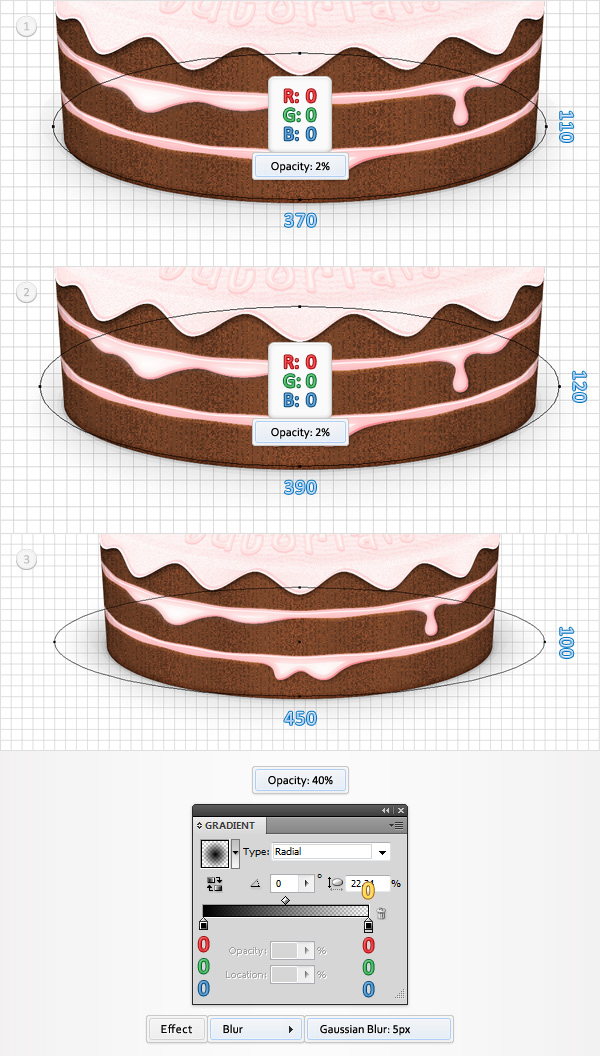Select the right transparent gradient stop
The image size is (600, 1056).
368,926
